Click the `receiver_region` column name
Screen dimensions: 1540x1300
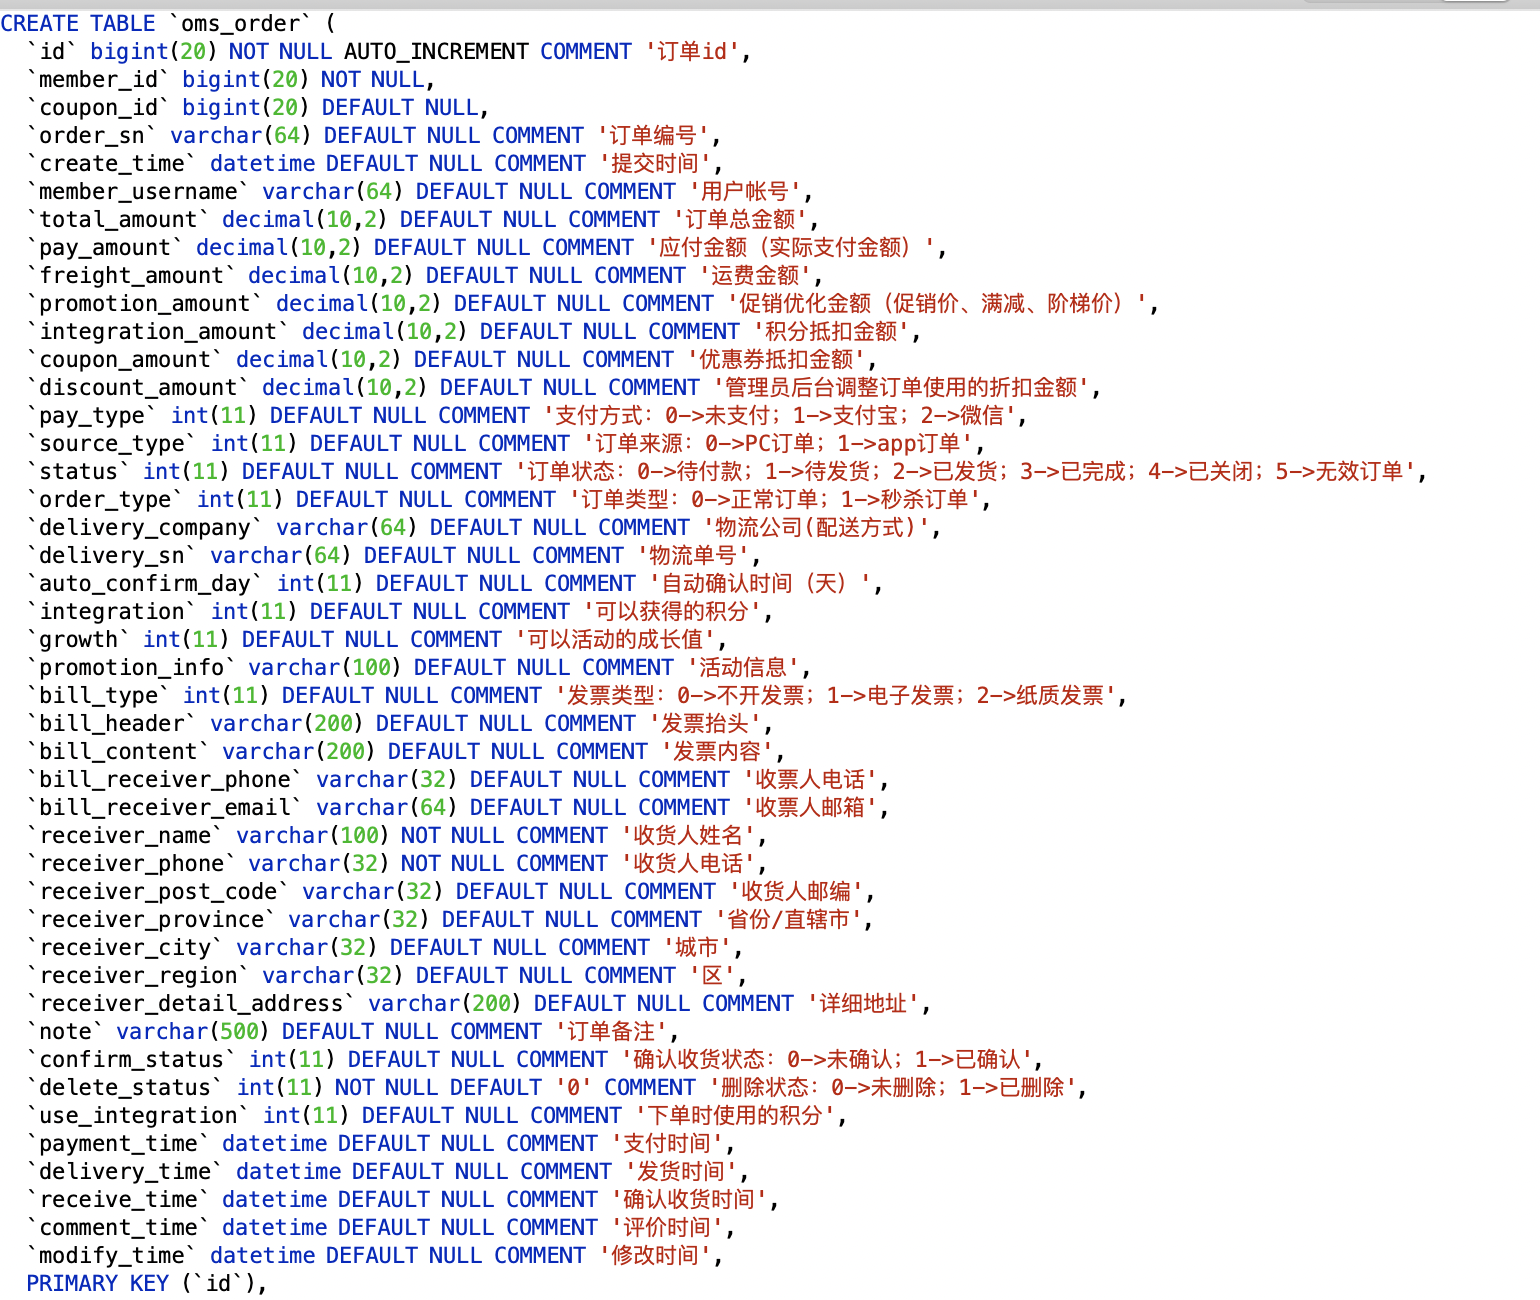click(138, 975)
